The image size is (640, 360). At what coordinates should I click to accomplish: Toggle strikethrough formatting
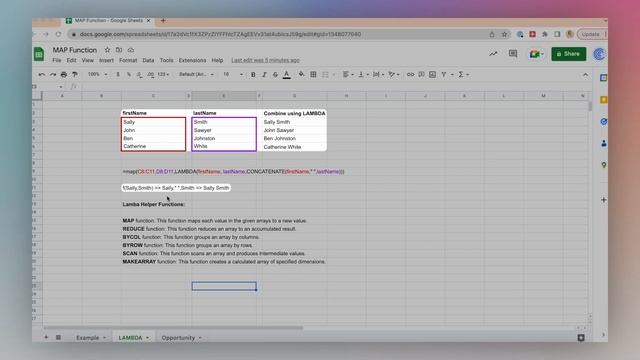point(275,75)
